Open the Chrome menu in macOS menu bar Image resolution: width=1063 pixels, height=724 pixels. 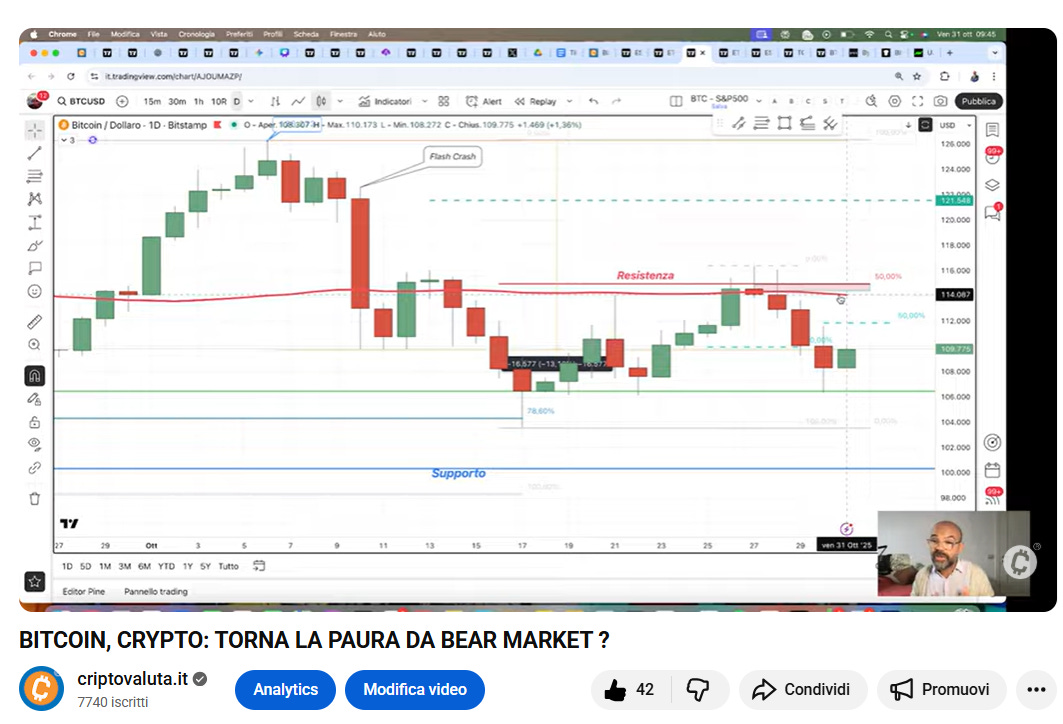tap(62, 34)
